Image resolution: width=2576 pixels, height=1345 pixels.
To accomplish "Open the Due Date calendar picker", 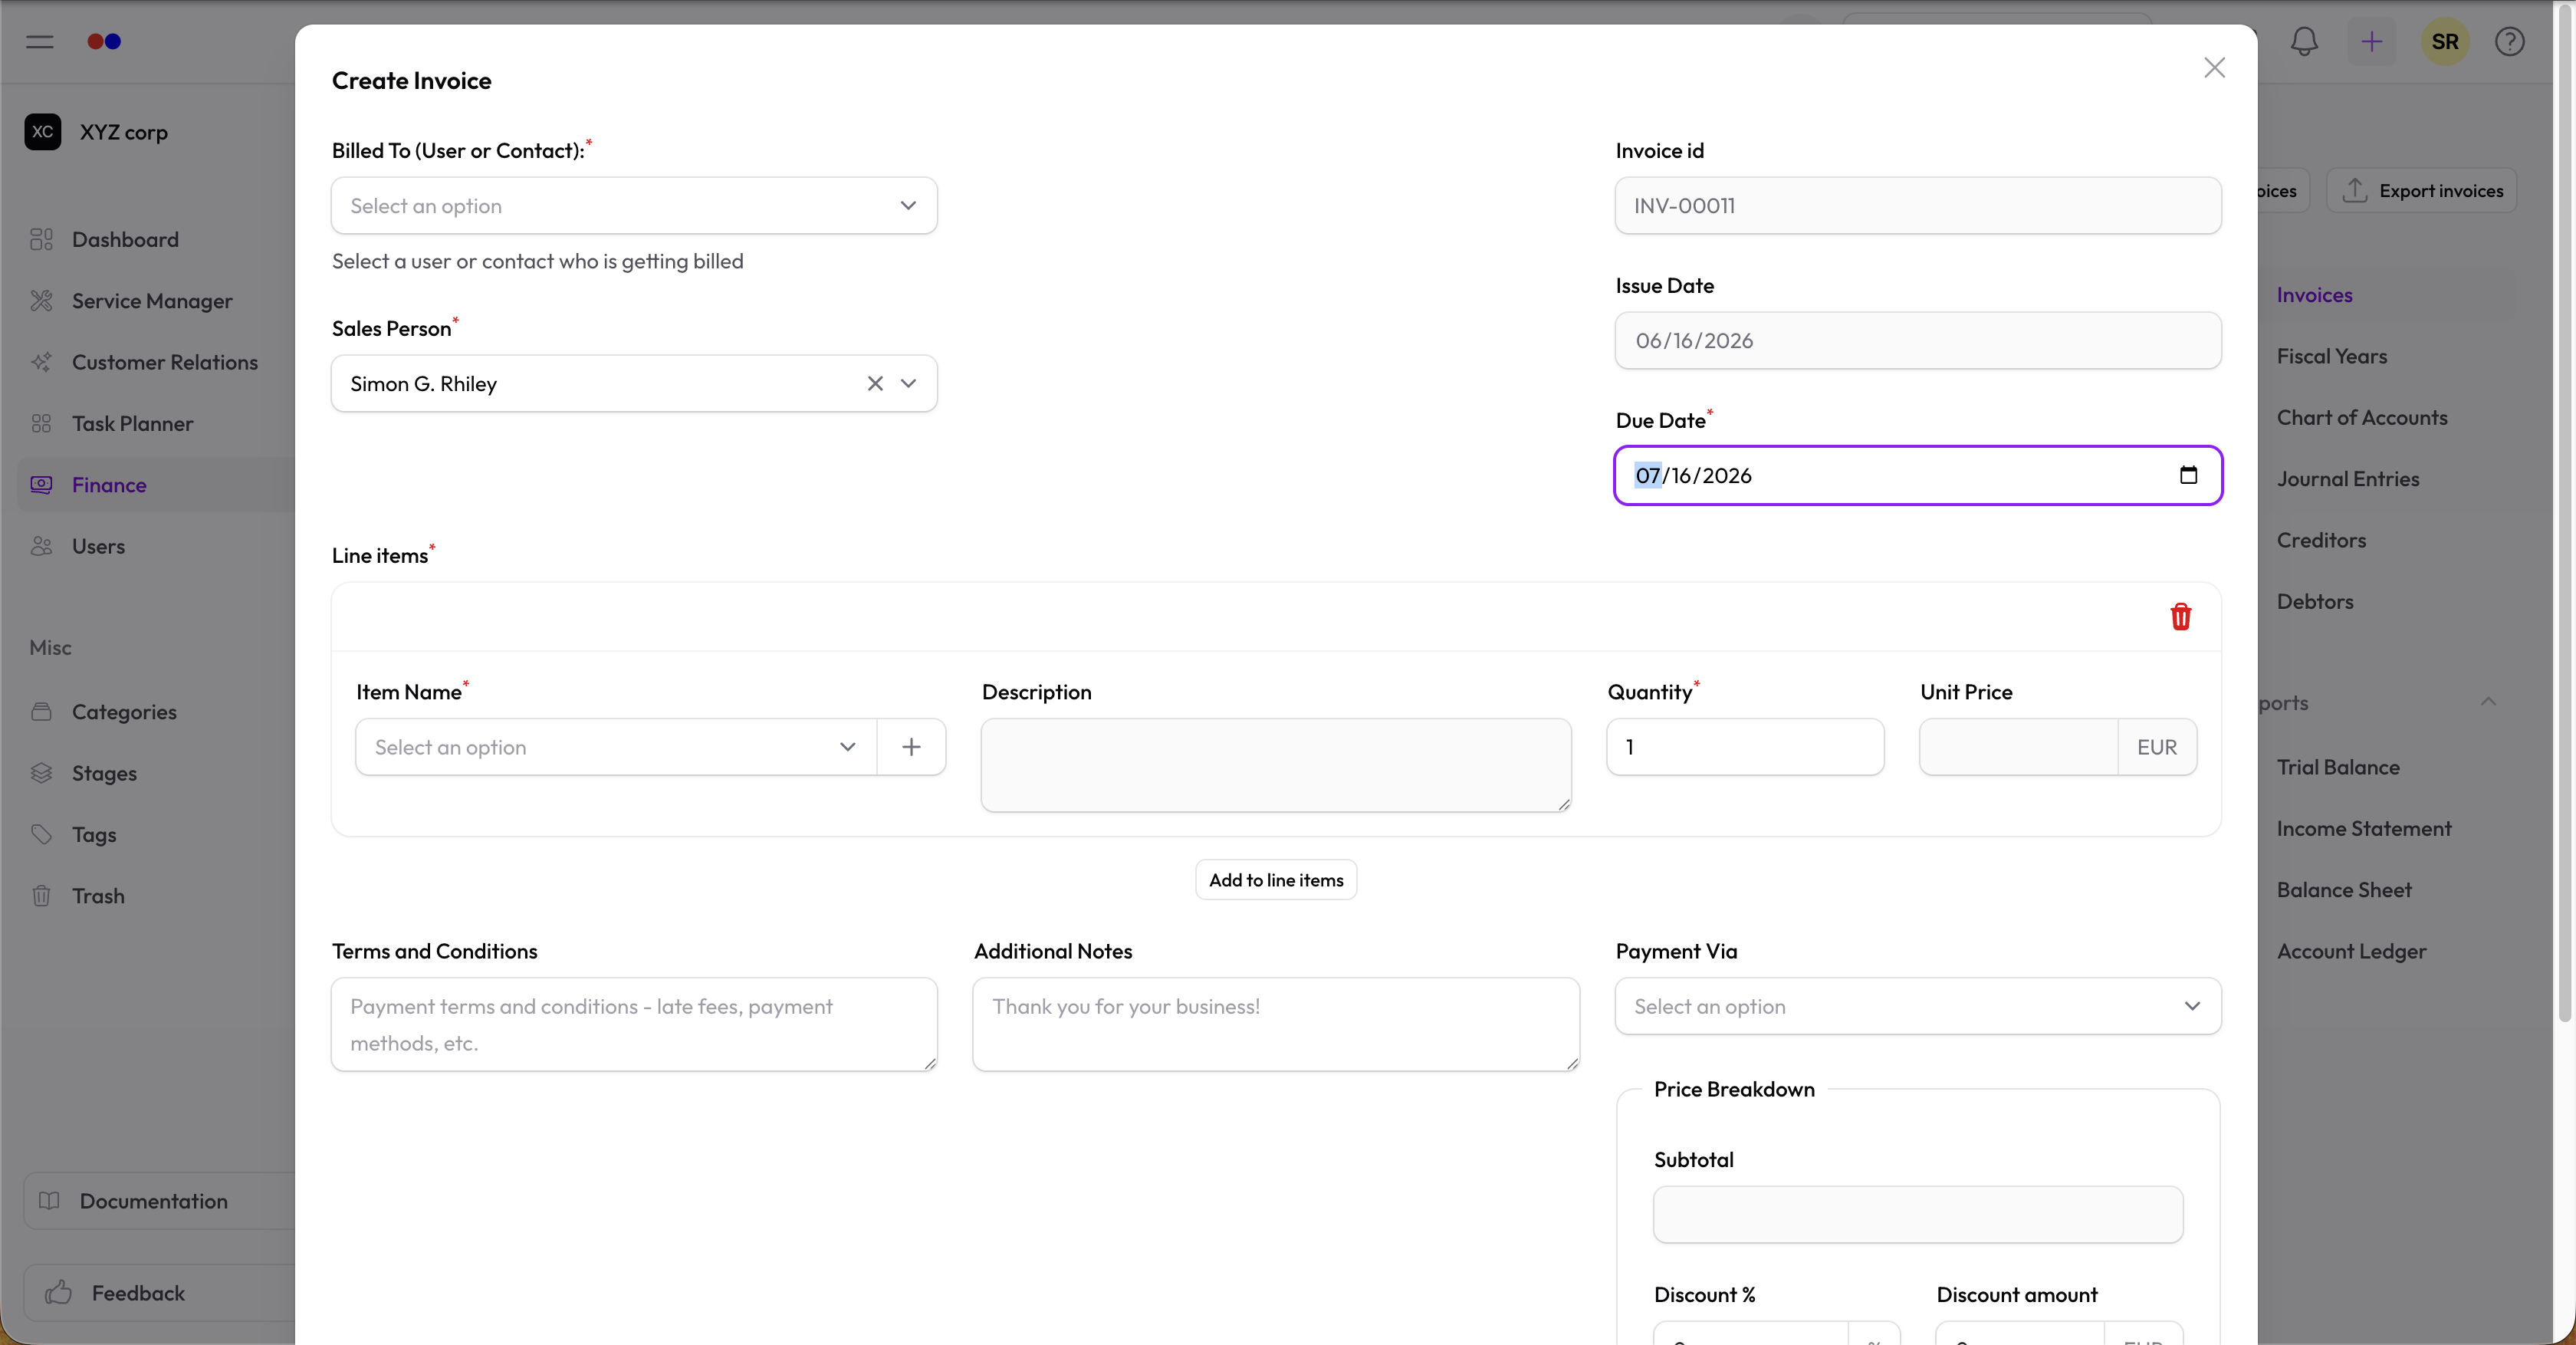I will (2188, 475).
